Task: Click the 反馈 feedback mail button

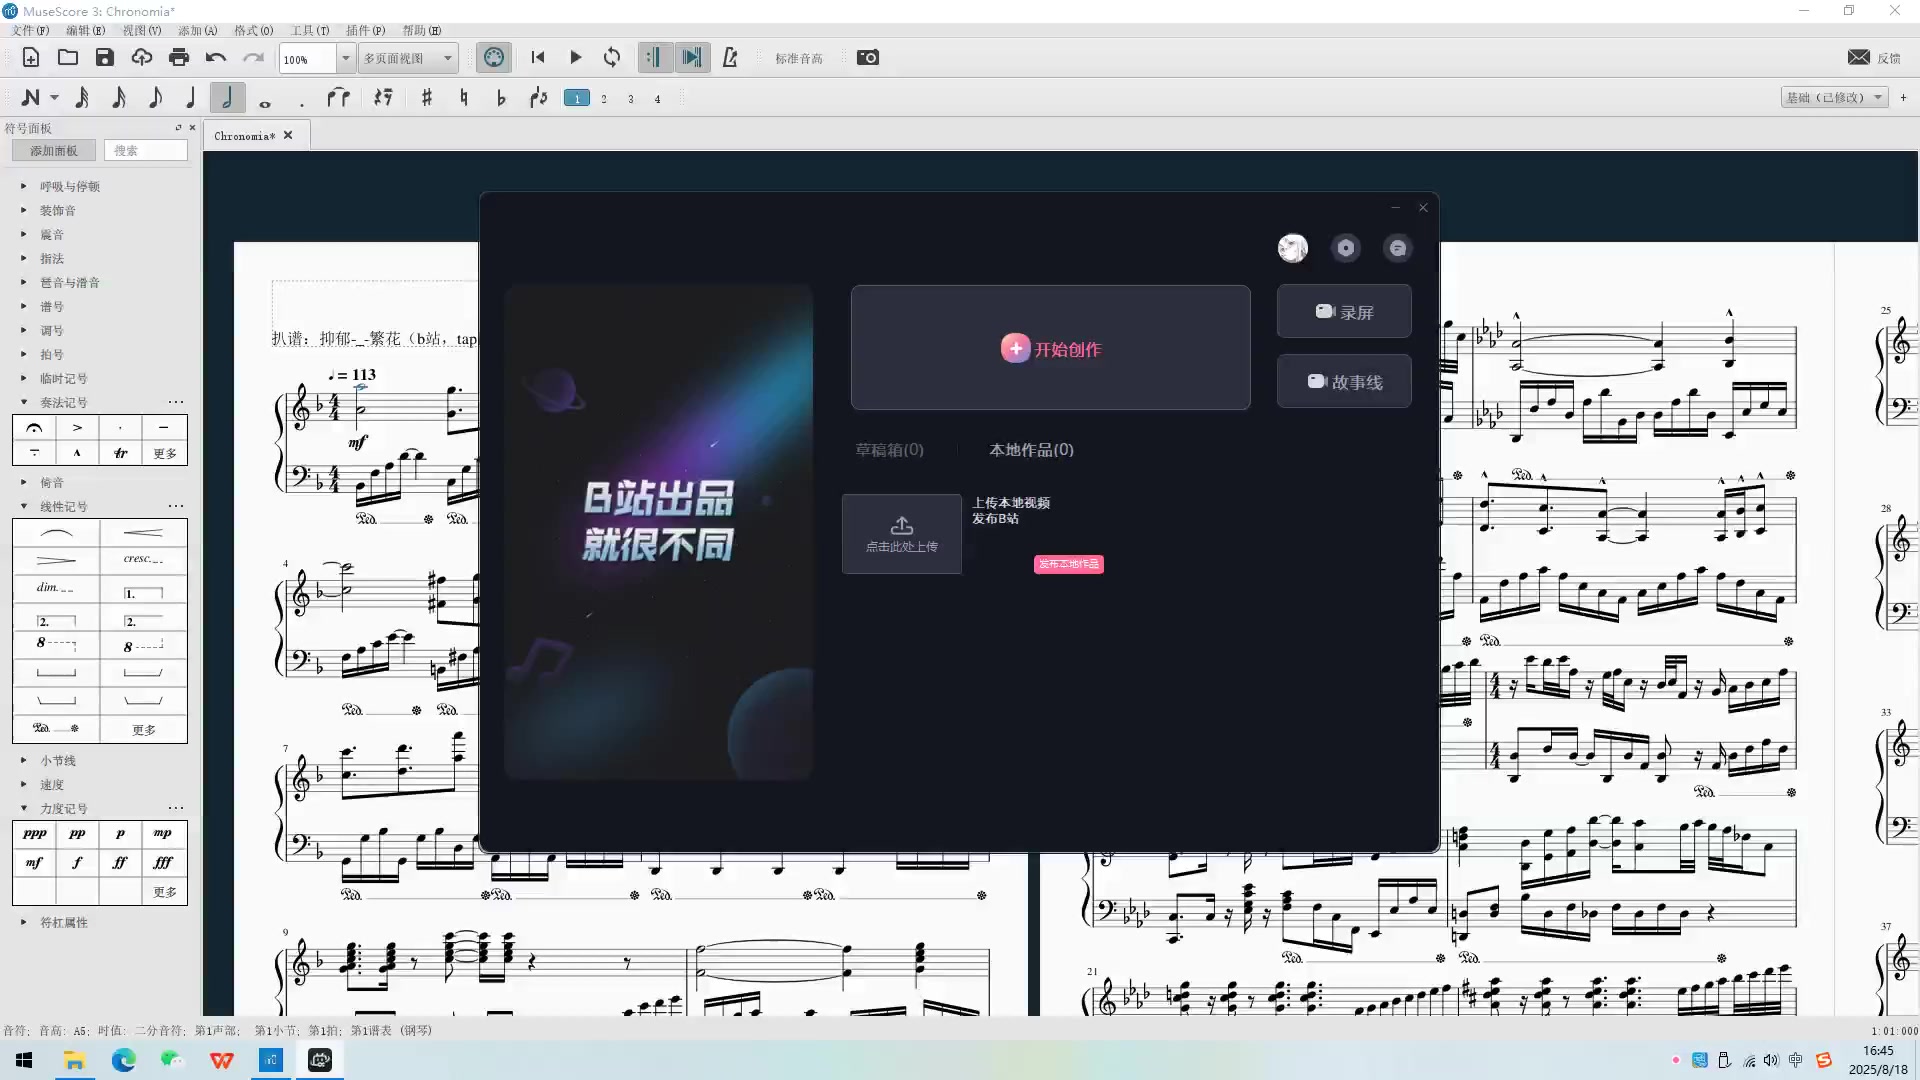Action: 1874,58
